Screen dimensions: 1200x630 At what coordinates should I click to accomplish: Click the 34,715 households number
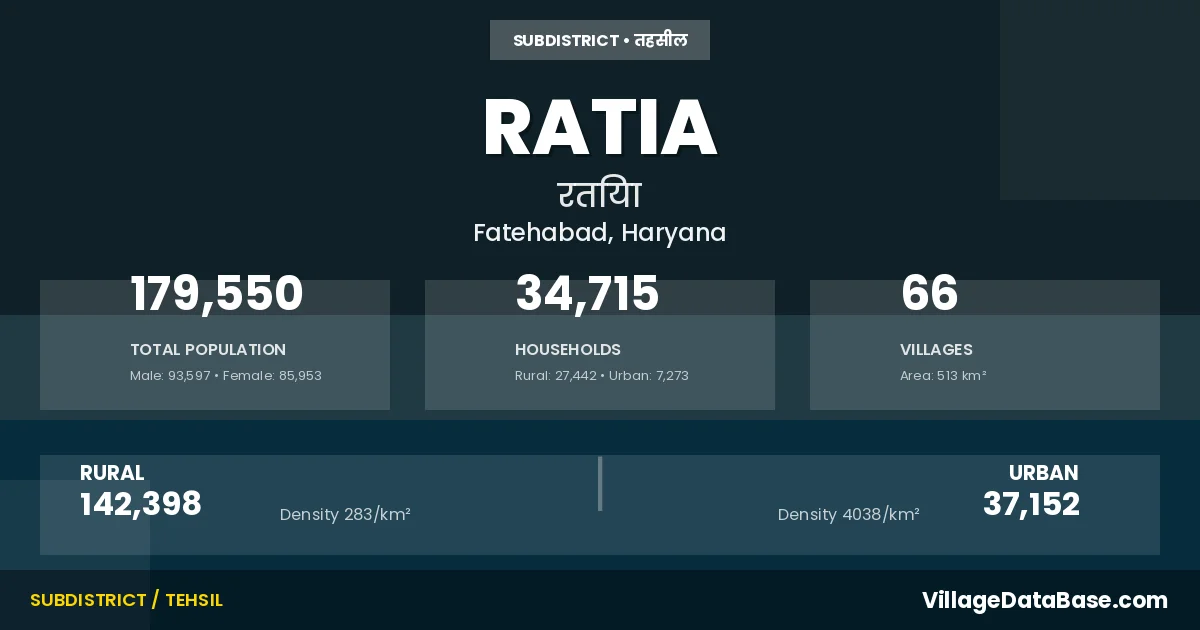click(x=587, y=294)
